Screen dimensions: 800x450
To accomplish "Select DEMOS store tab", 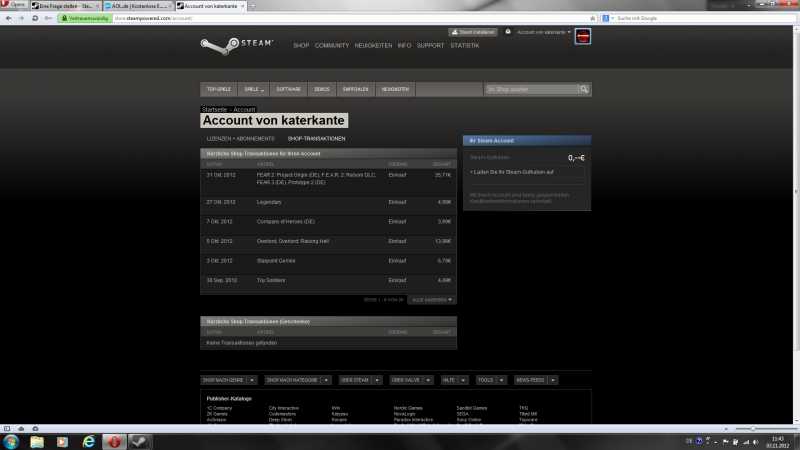I will pyautogui.click(x=322, y=89).
